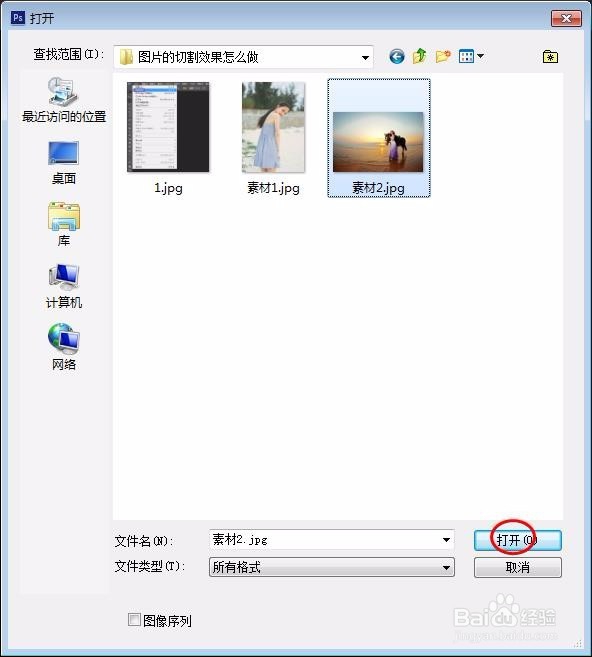This screenshot has width=592, height=657.
Task: Create a new folder
Action: [x=443, y=56]
